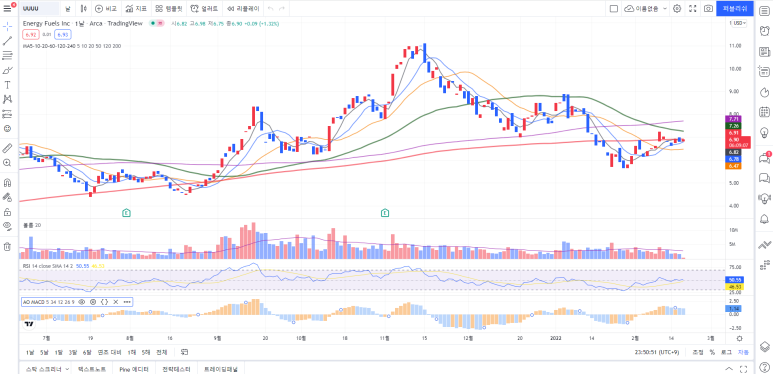773x374 pixels.
Task: Open the watchlist panel icon
Action: click(765, 10)
